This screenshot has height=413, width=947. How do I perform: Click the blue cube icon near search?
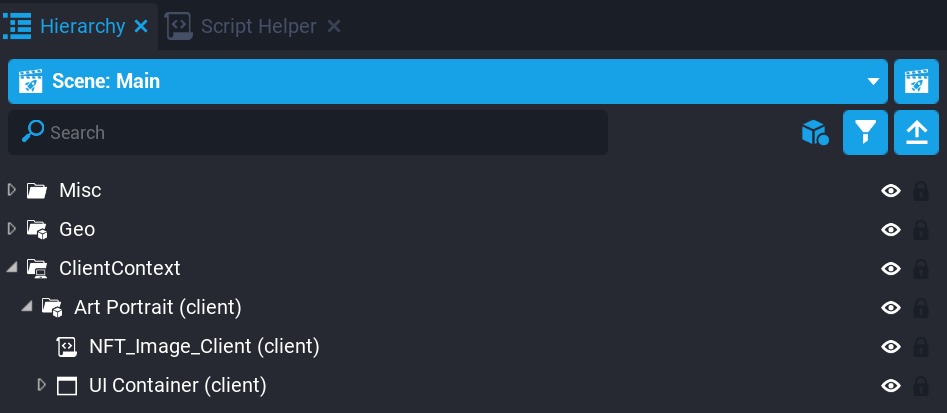815,133
